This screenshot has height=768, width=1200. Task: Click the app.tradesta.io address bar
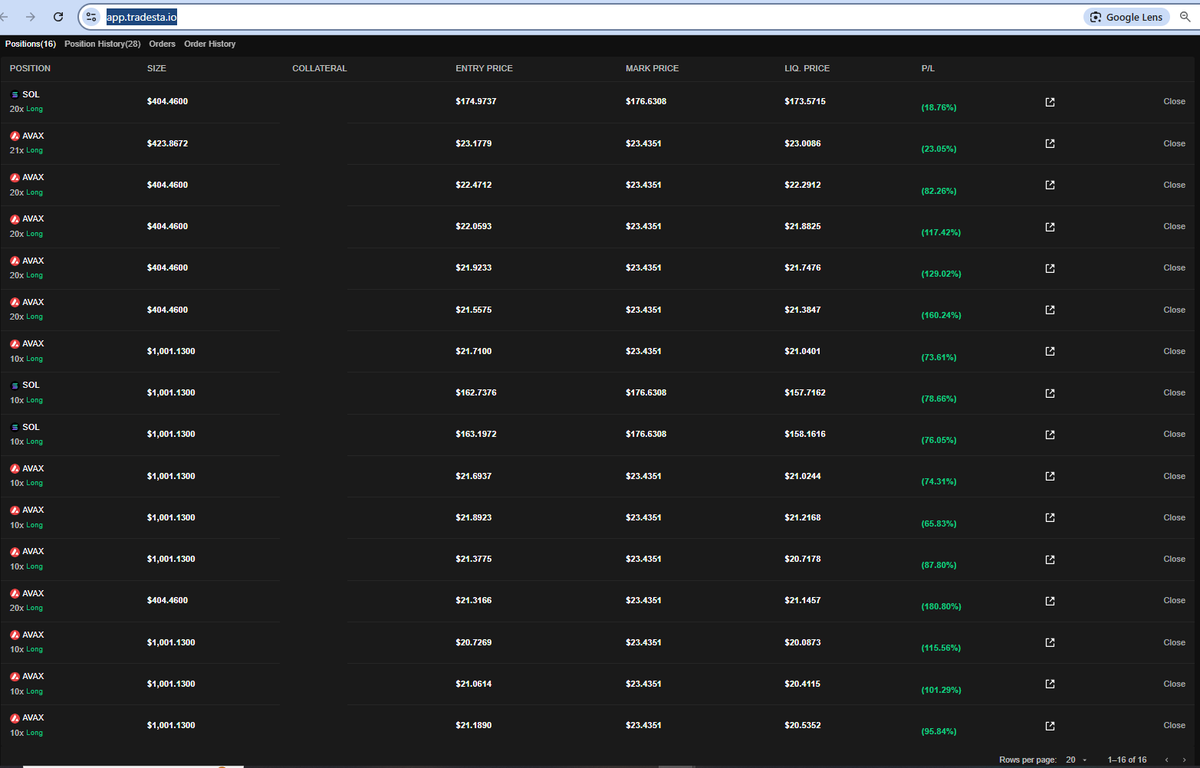coord(143,18)
